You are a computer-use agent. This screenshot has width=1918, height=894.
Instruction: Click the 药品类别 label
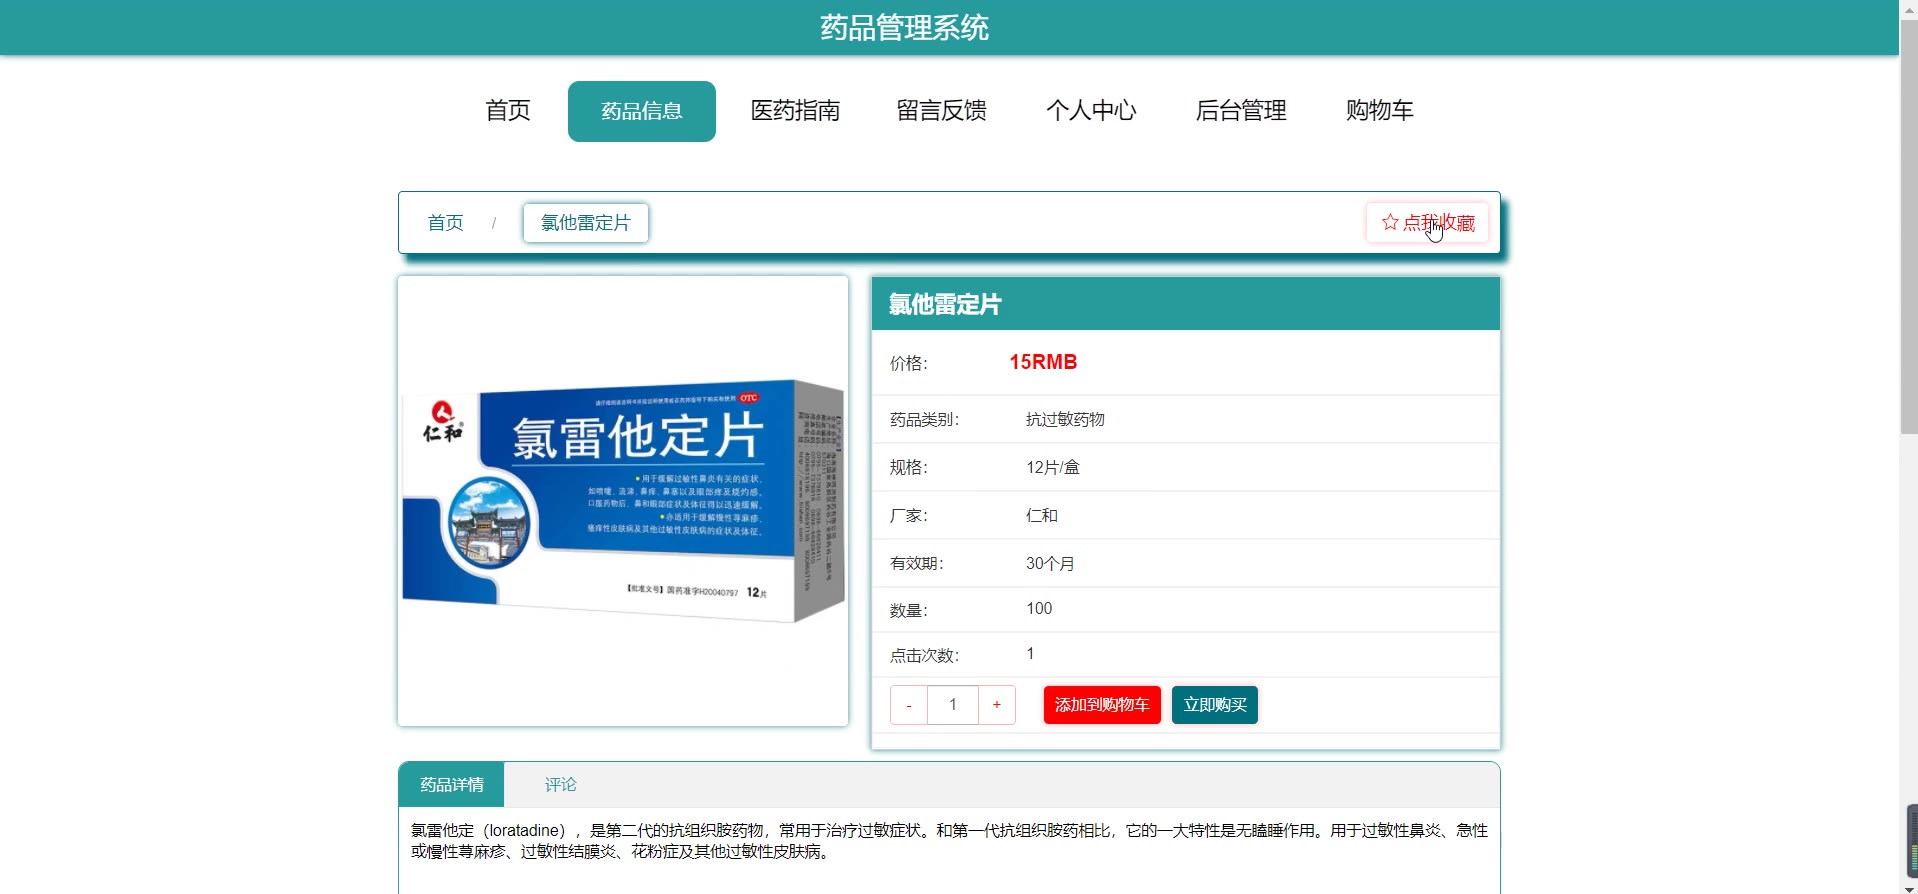pyautogui.click(x=924, y=420)
